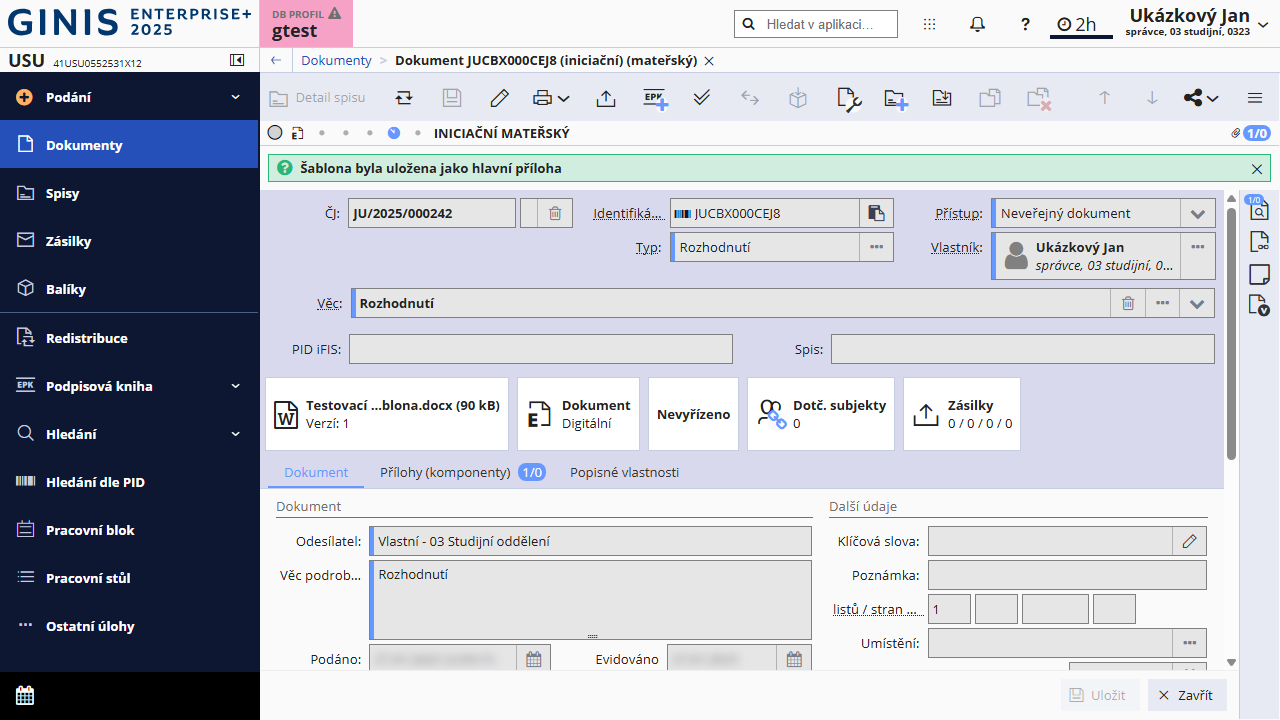Click the folder with plus icon

tap(895, 98)
